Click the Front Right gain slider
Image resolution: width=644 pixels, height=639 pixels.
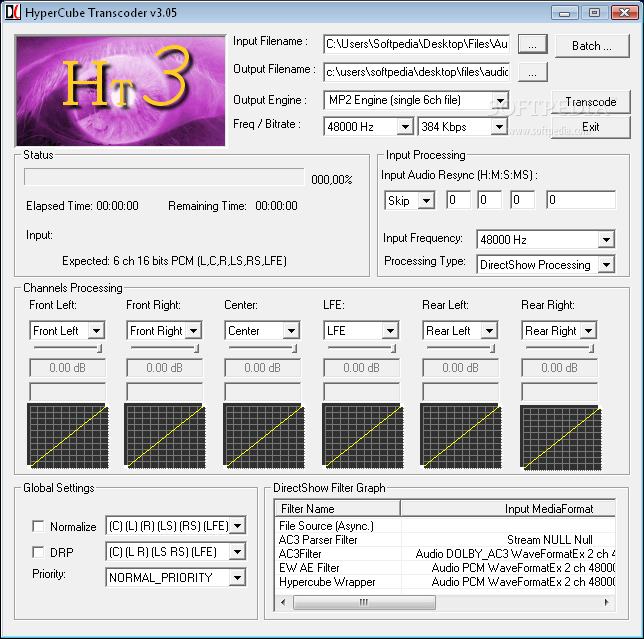[165, 348]
